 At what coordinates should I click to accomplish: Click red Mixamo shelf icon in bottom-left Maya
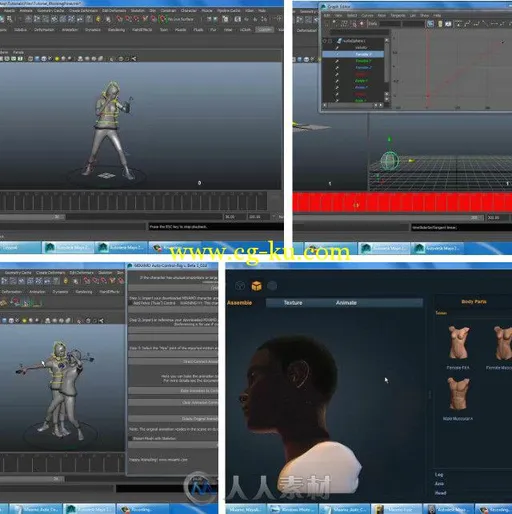tap(16, 302)
